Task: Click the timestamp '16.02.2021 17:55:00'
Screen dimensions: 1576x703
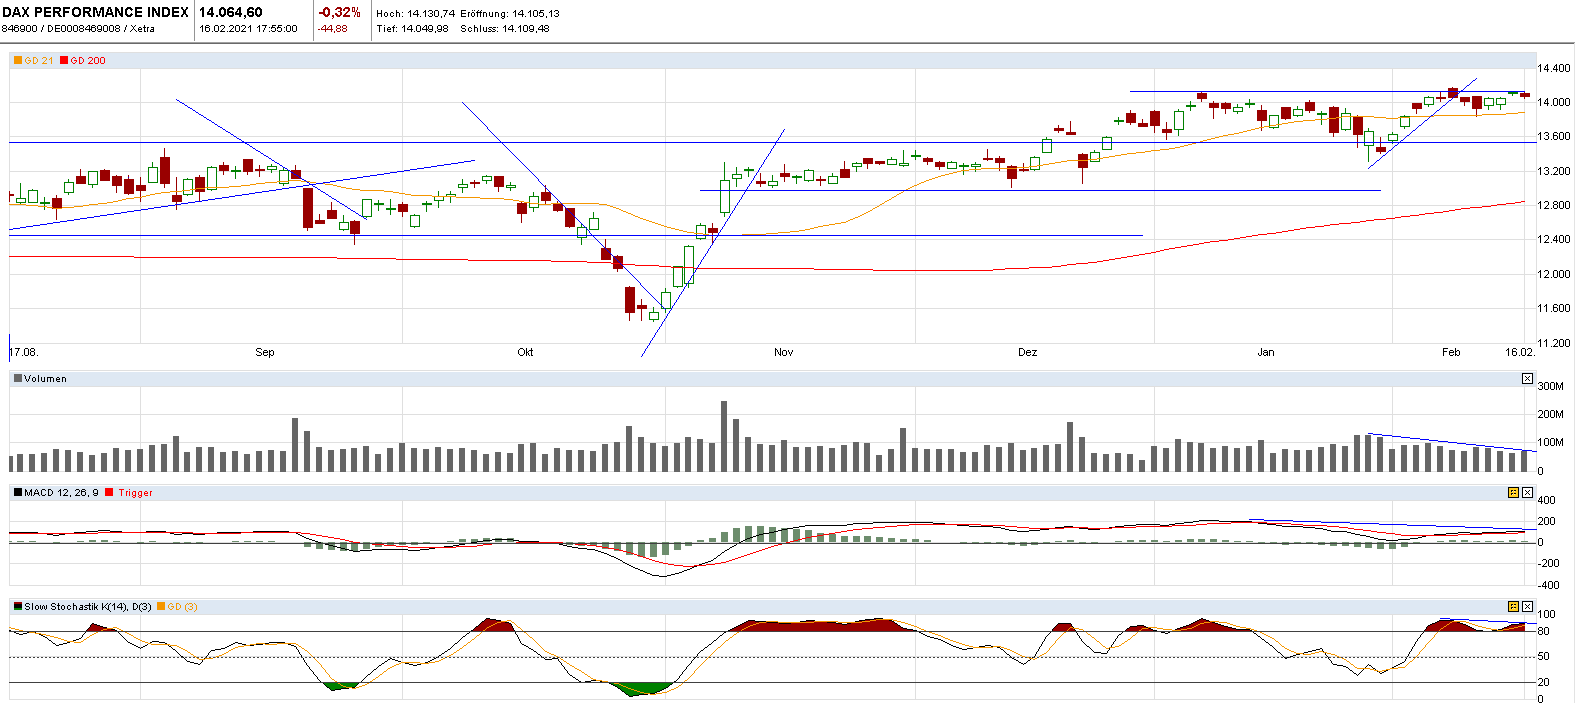Action: tap(248, 28)
